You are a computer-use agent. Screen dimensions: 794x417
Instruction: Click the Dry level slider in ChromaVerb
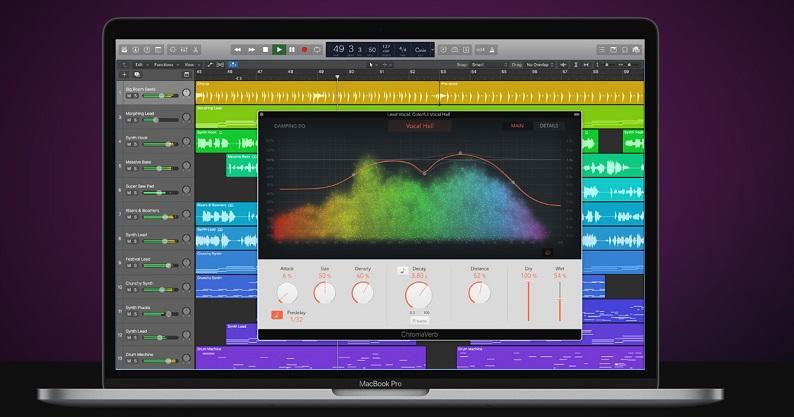tap(528, 301)
